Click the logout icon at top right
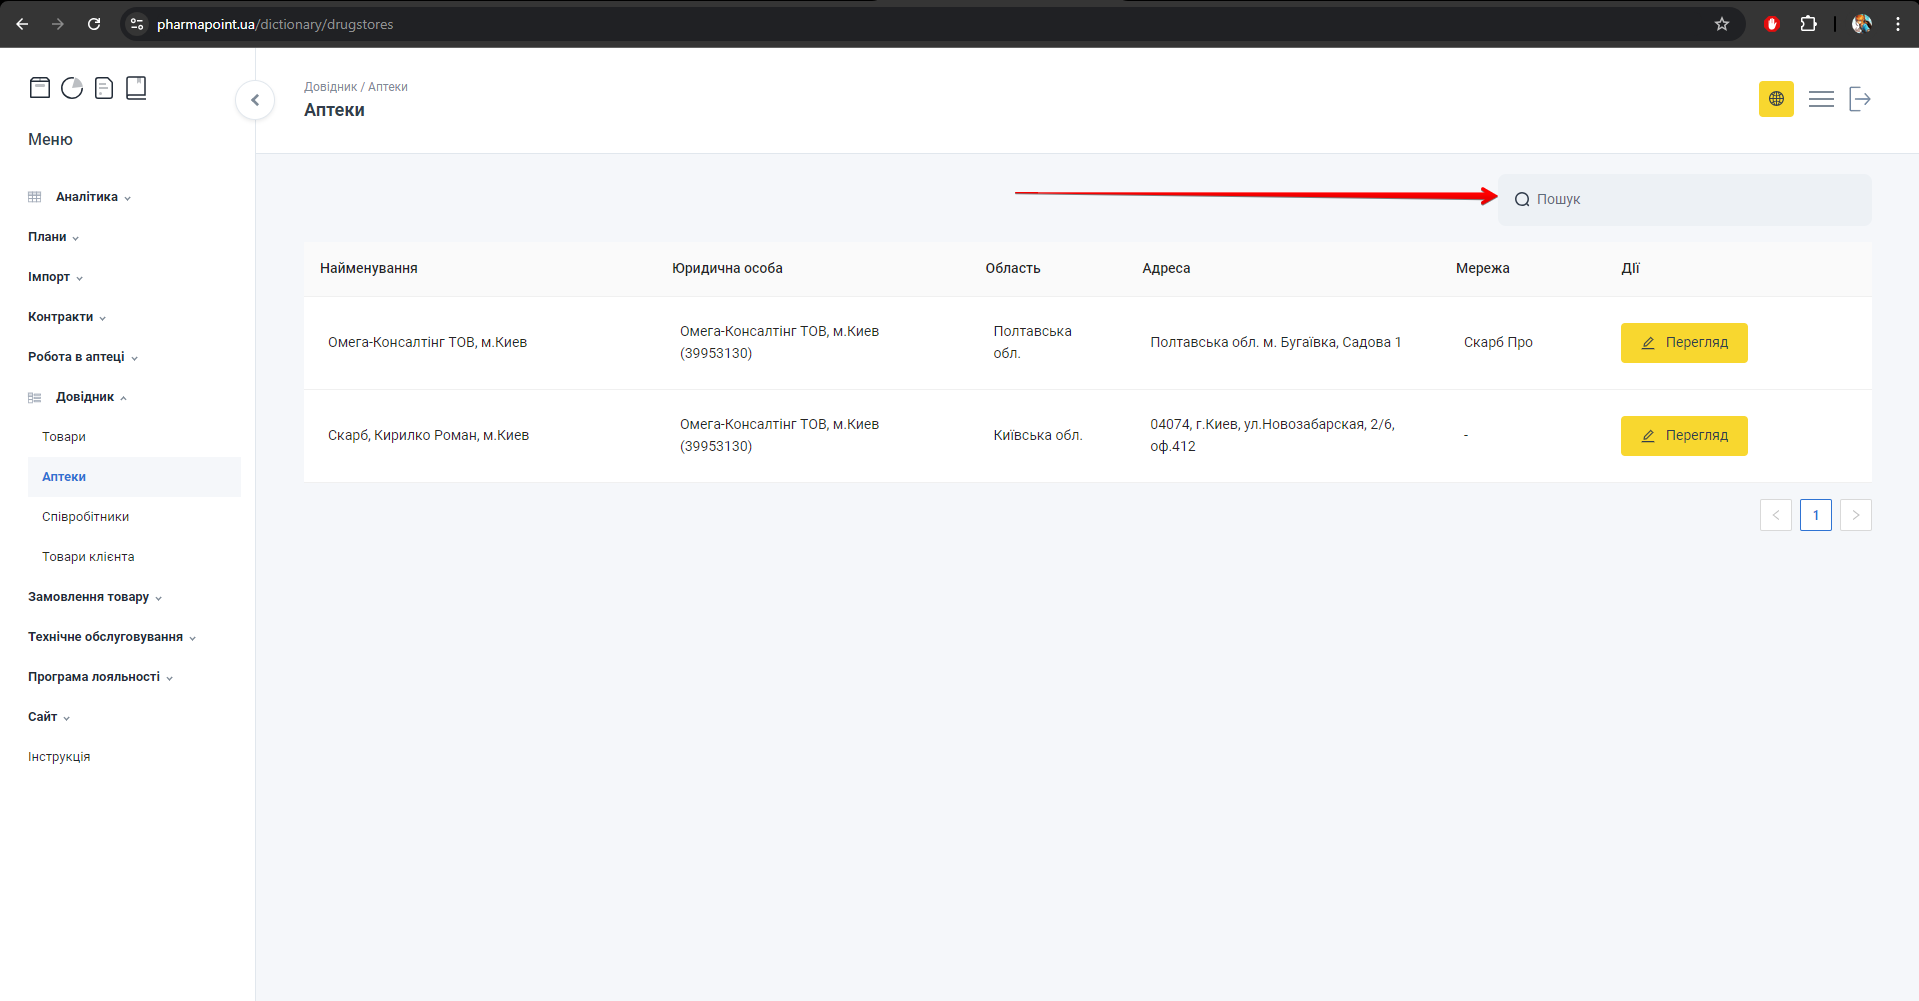Screen dimensions: 1919x1001 point(1860,99)
